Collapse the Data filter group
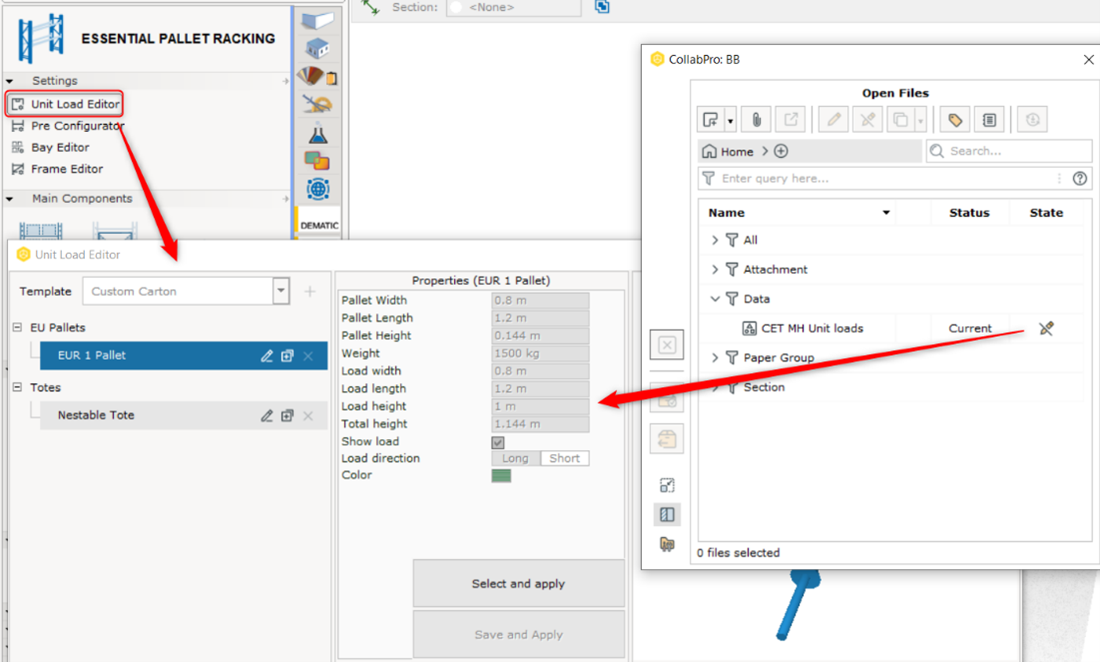 [715, 299]
